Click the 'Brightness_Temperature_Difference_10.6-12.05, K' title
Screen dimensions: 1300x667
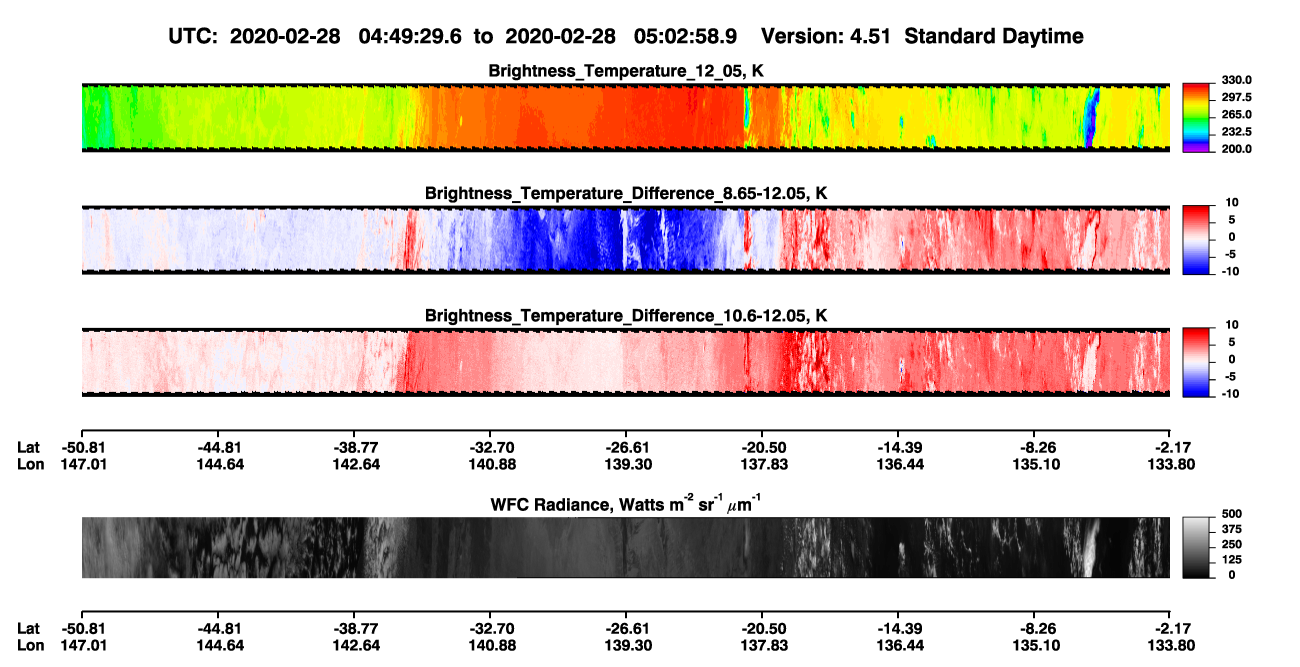(x=626, y=315)
